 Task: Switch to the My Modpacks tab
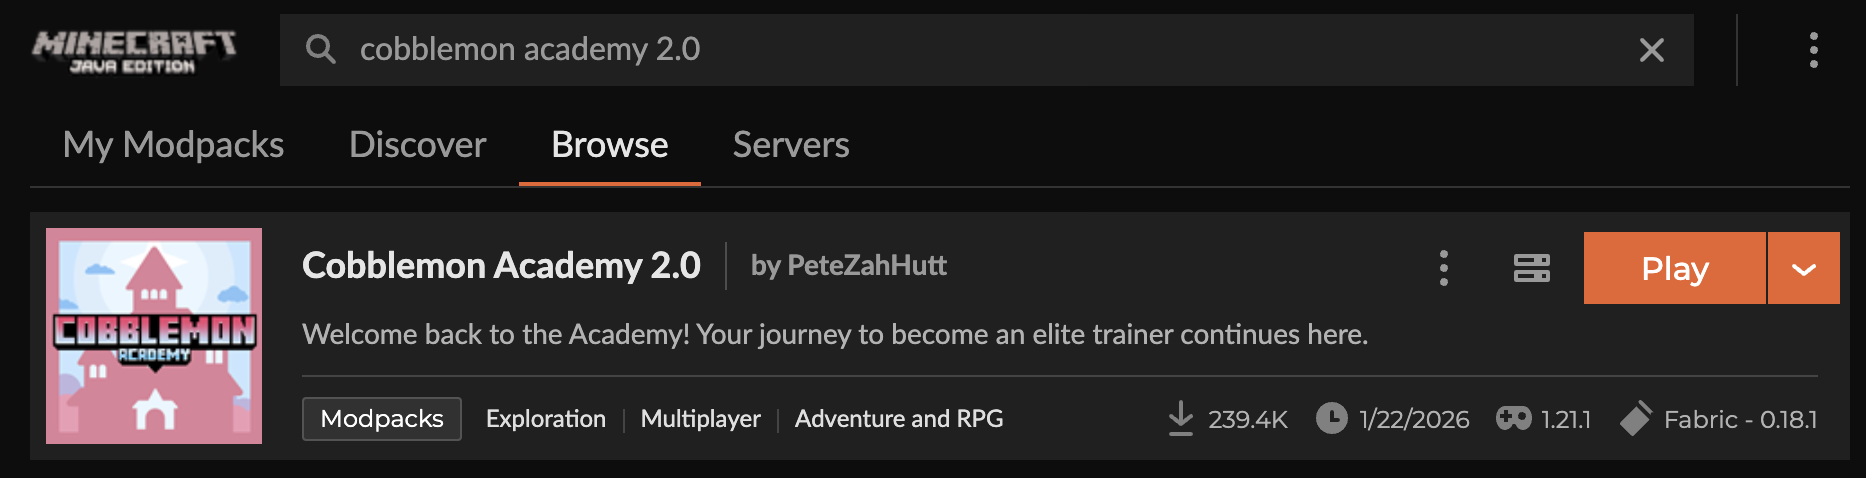coord(173,145)
